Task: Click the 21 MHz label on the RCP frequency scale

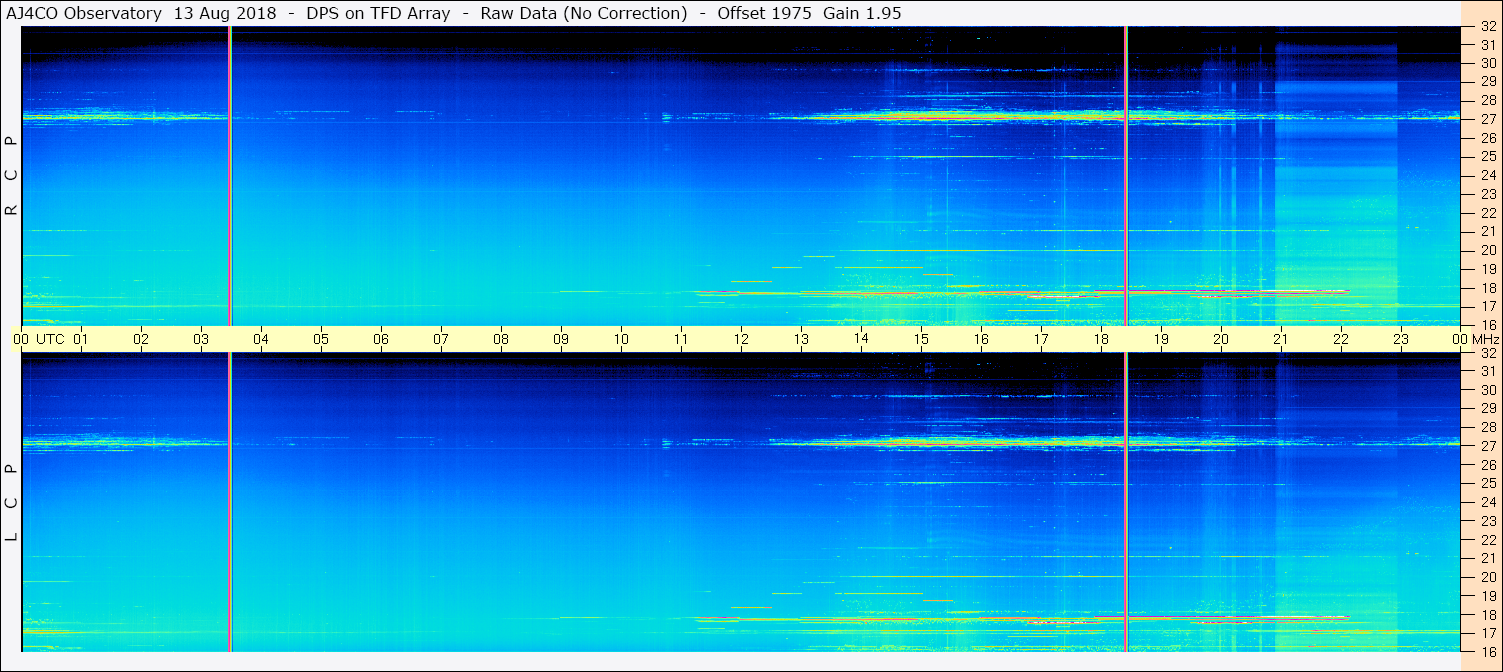Action: [x=1488, y=231]
